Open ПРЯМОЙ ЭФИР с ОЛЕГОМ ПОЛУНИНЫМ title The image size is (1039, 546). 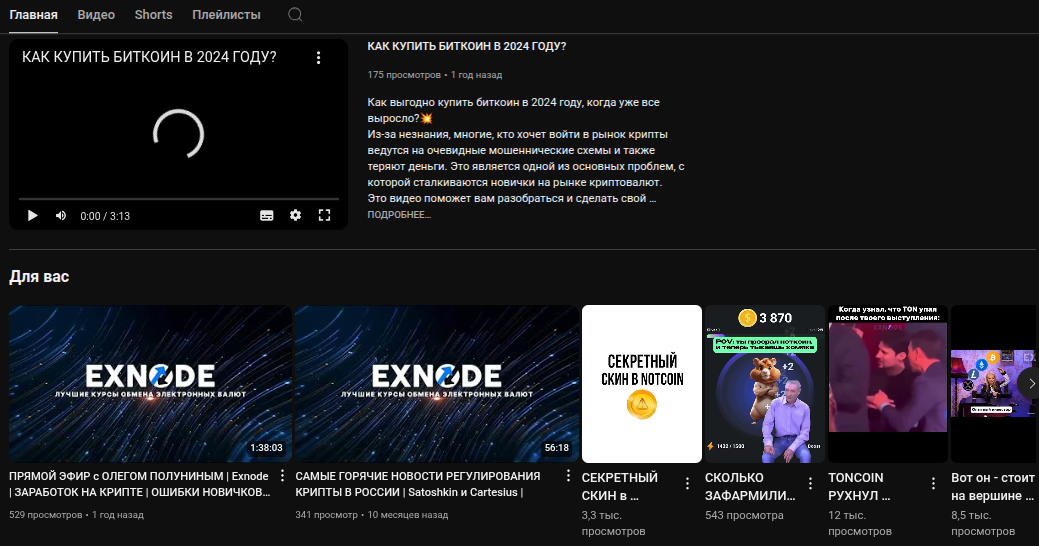(140, 484)
